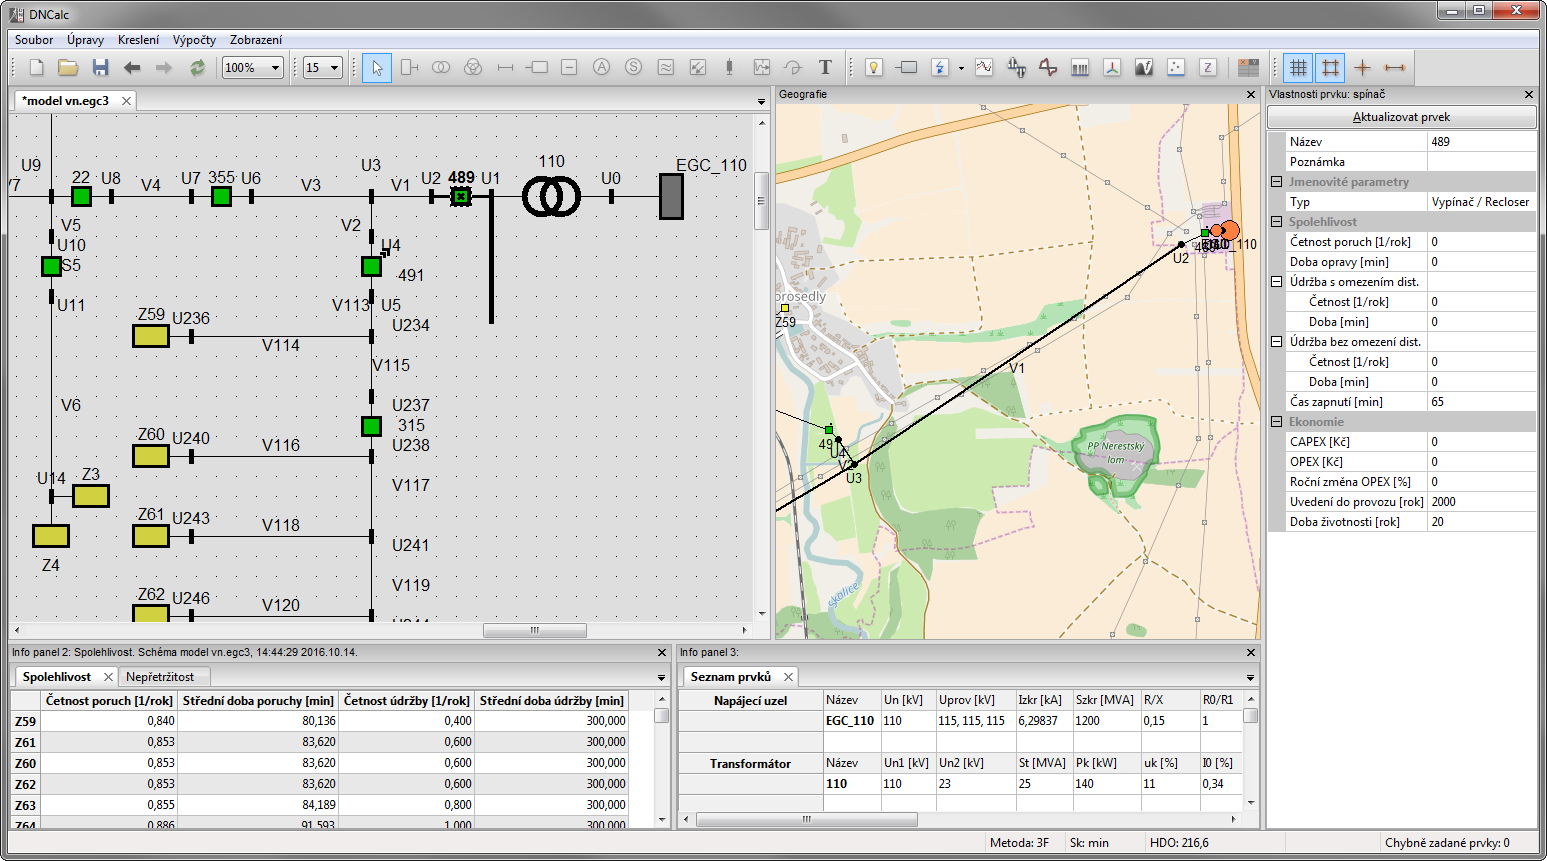Choose the two-winding transformer drawing tool
The image size is (1547, 861).
441,68
